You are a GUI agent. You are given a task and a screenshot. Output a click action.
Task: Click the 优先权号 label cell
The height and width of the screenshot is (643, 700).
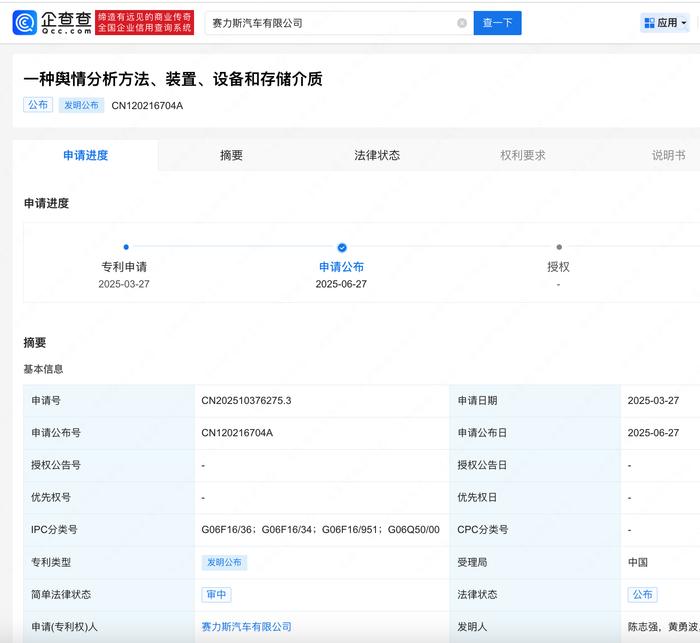(x=109, y=497)
